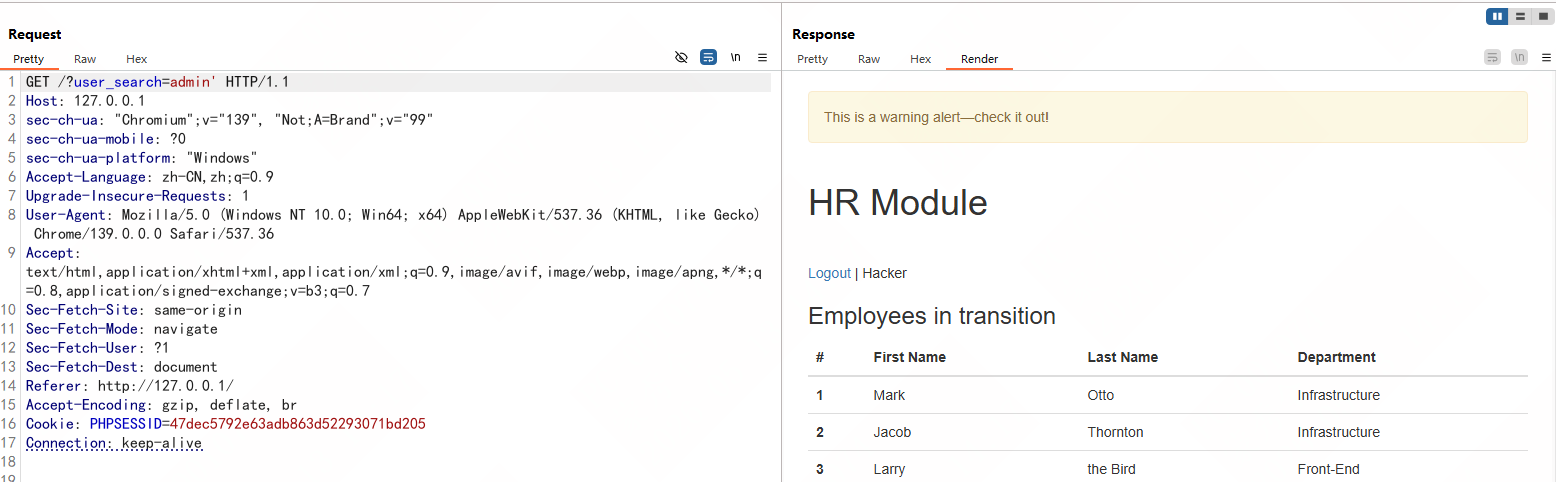Switch Response to Hex tab
The width and height of the screenshot is (1556, 482).
click(x=921, y=59)
